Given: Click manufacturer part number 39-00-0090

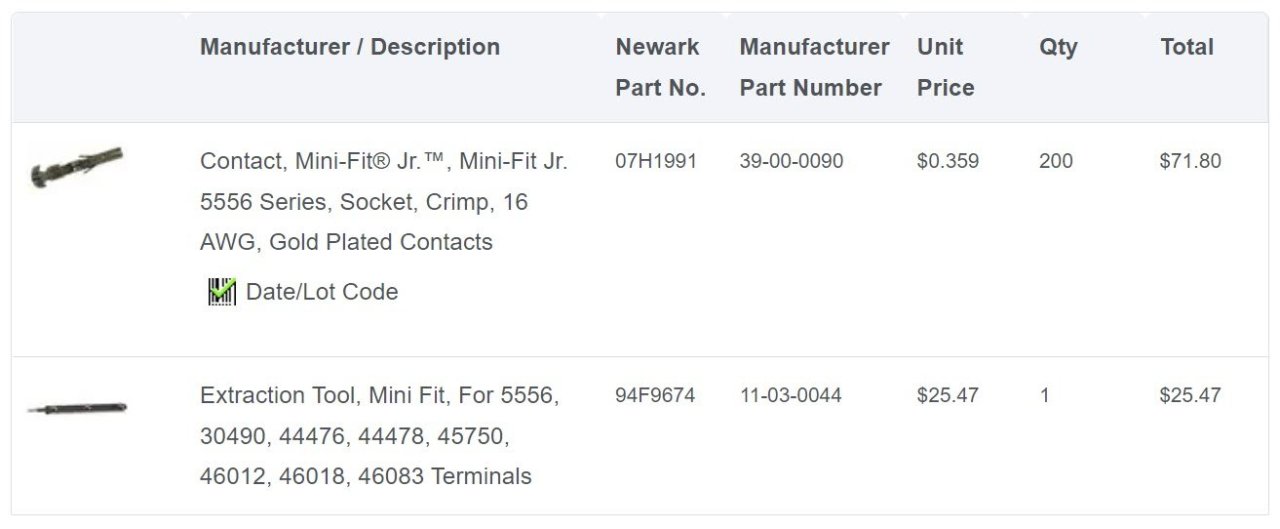Looking at the screenshot, I should (x=791, y=161).
